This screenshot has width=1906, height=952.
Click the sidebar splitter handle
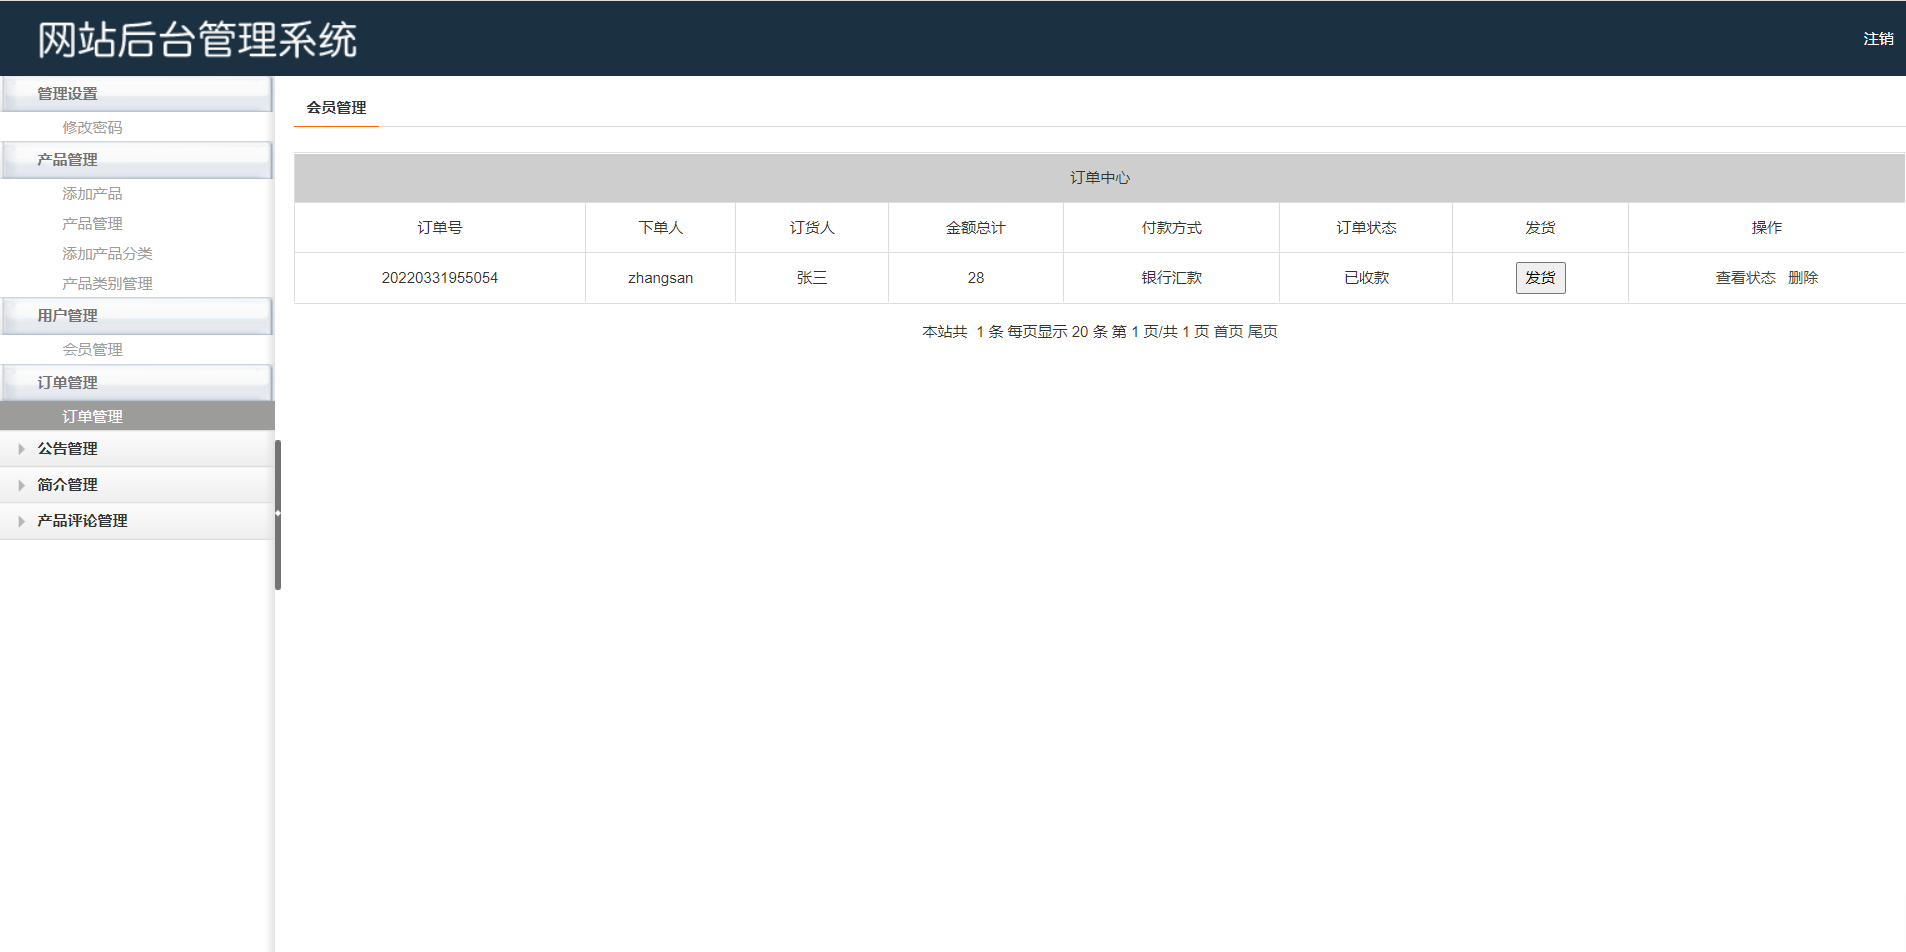278,514
